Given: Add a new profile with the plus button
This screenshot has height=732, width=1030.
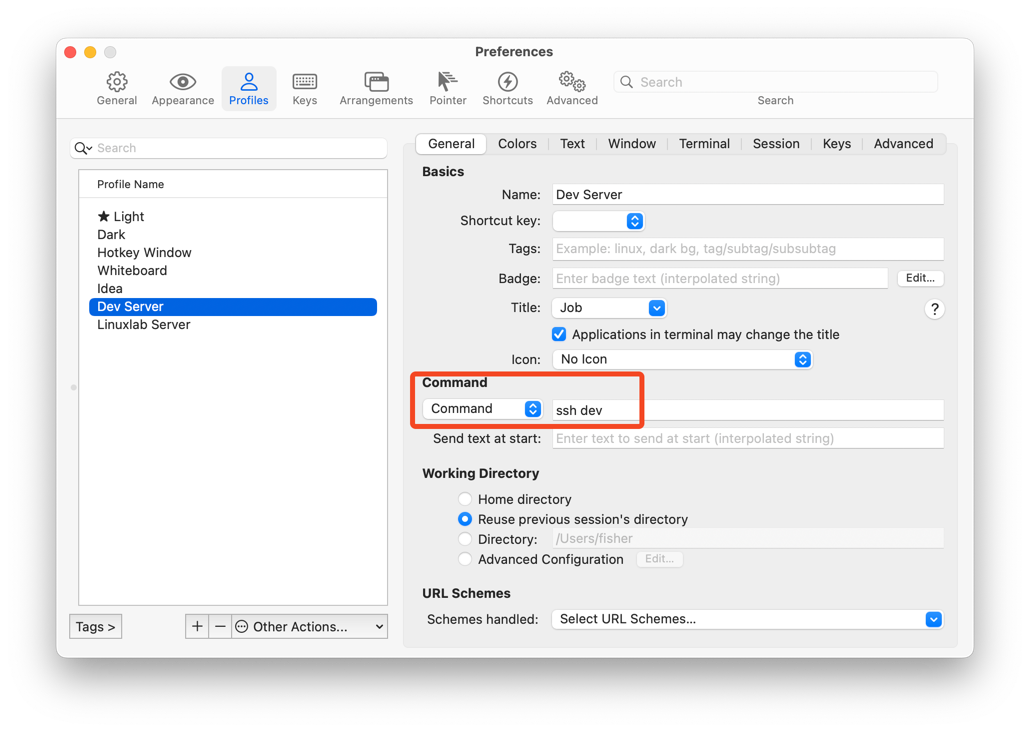Looking at the screenshot, I should [x=197, y=626].
